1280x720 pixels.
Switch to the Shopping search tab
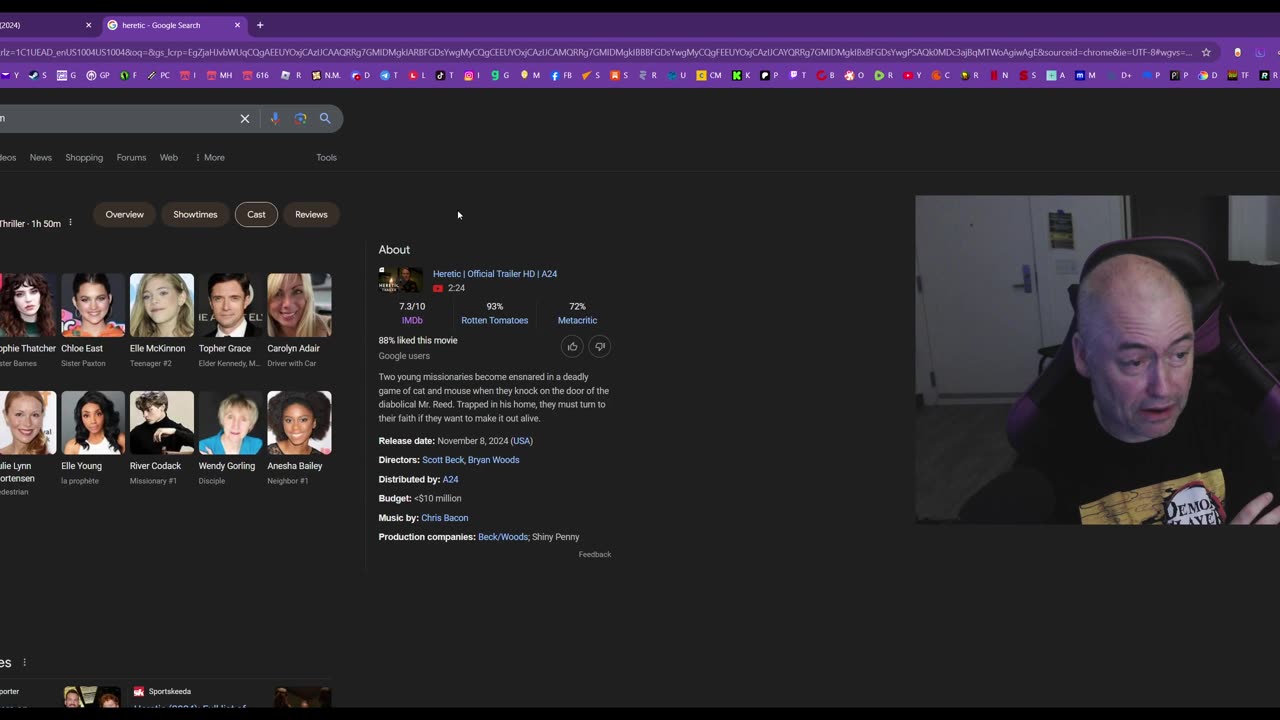[84, 157]
